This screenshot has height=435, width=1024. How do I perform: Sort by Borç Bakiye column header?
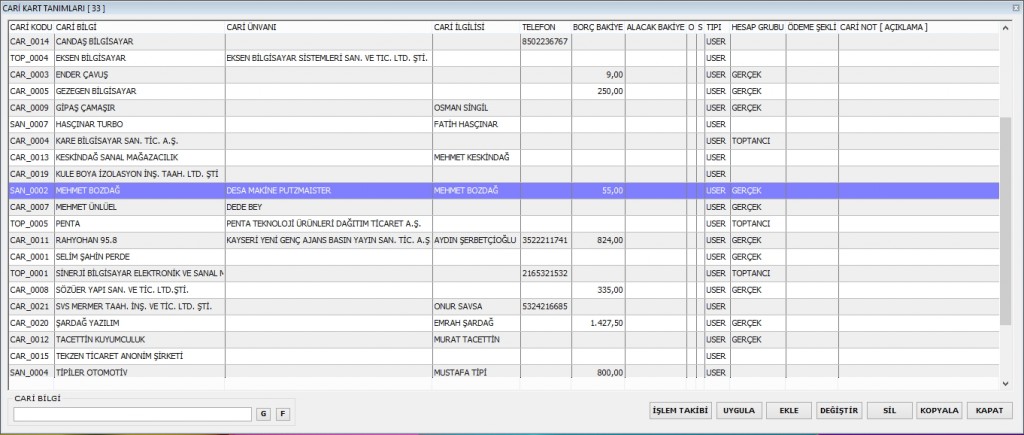point(598,25)
